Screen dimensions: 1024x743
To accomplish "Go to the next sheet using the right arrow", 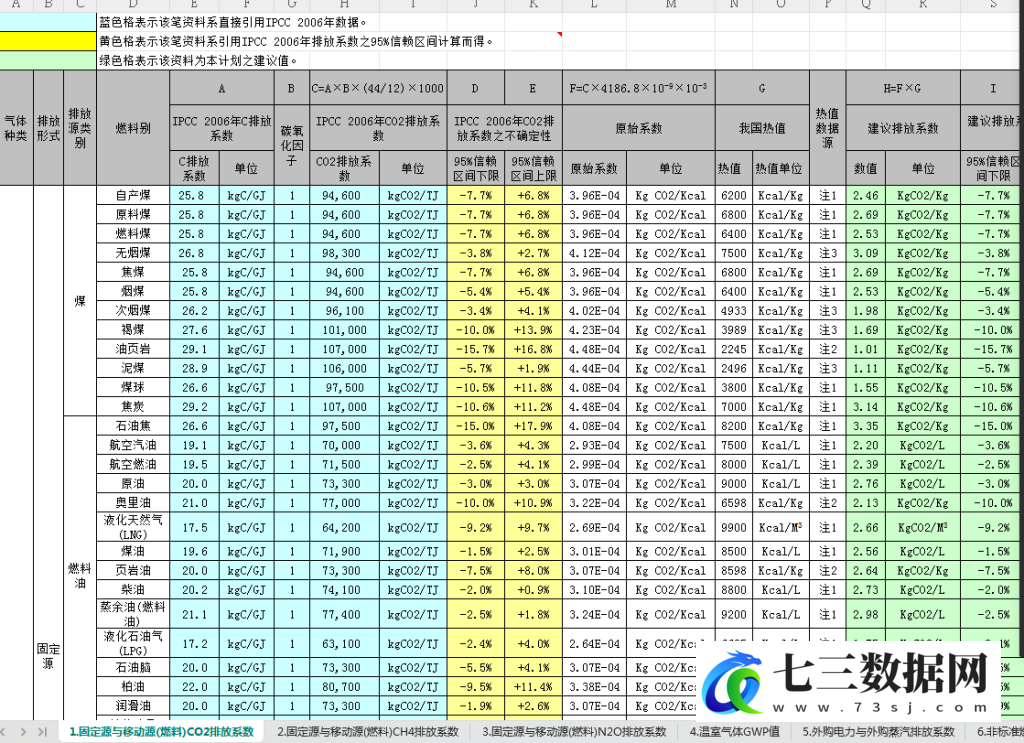I will click(24, 732).
